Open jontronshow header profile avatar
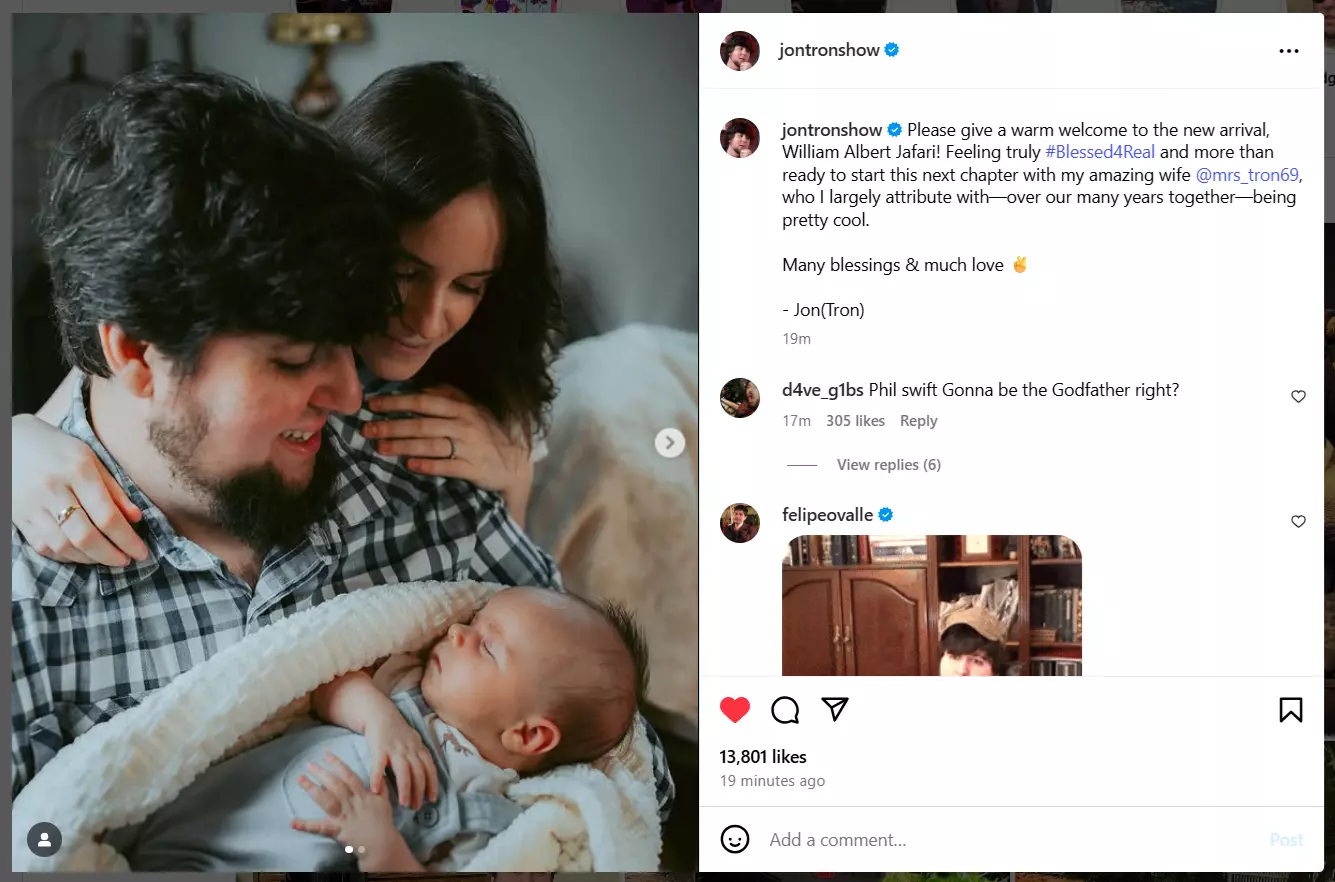This screenshot has width=1335, height=882. [740, 51]
